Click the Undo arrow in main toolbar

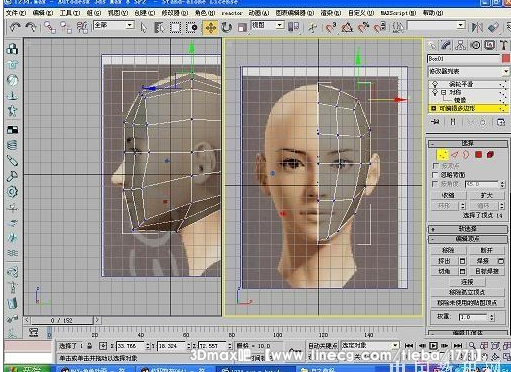(x=15, y=27)
